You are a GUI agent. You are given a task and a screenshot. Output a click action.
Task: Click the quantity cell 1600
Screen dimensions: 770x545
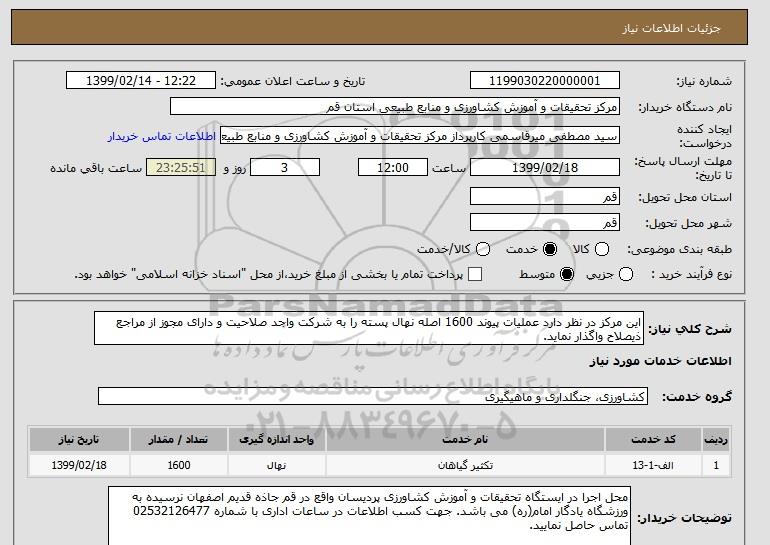178,465
